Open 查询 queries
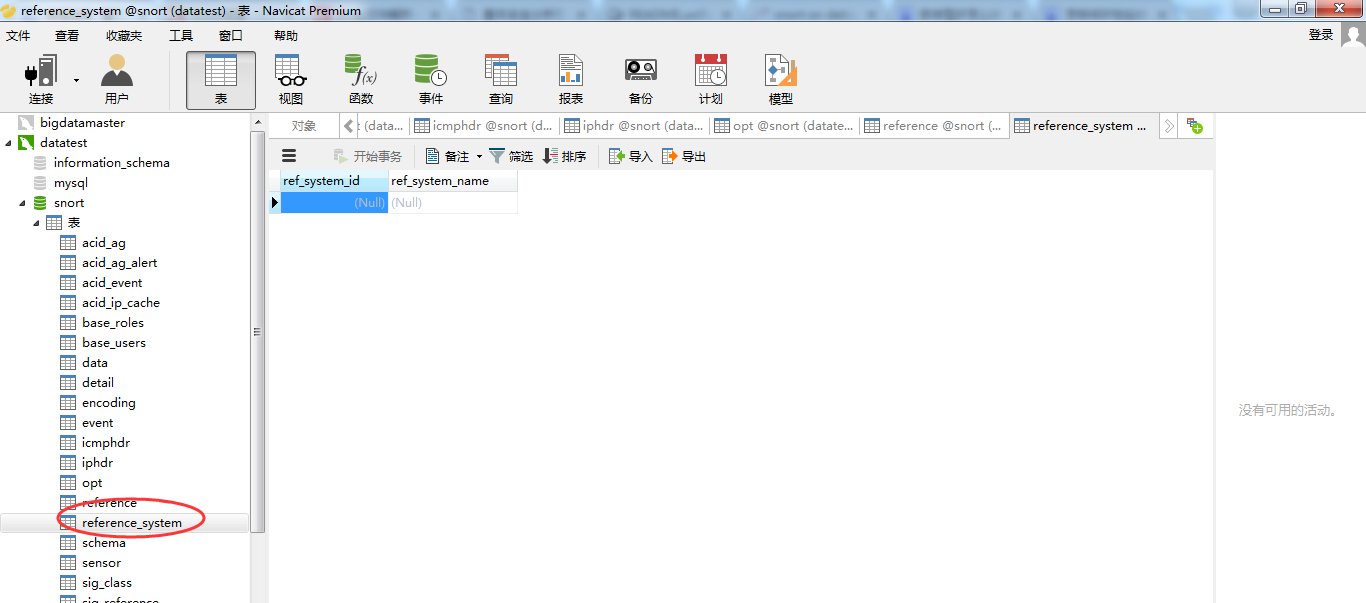Viewport: 1366px width, 603px height. 501,80
